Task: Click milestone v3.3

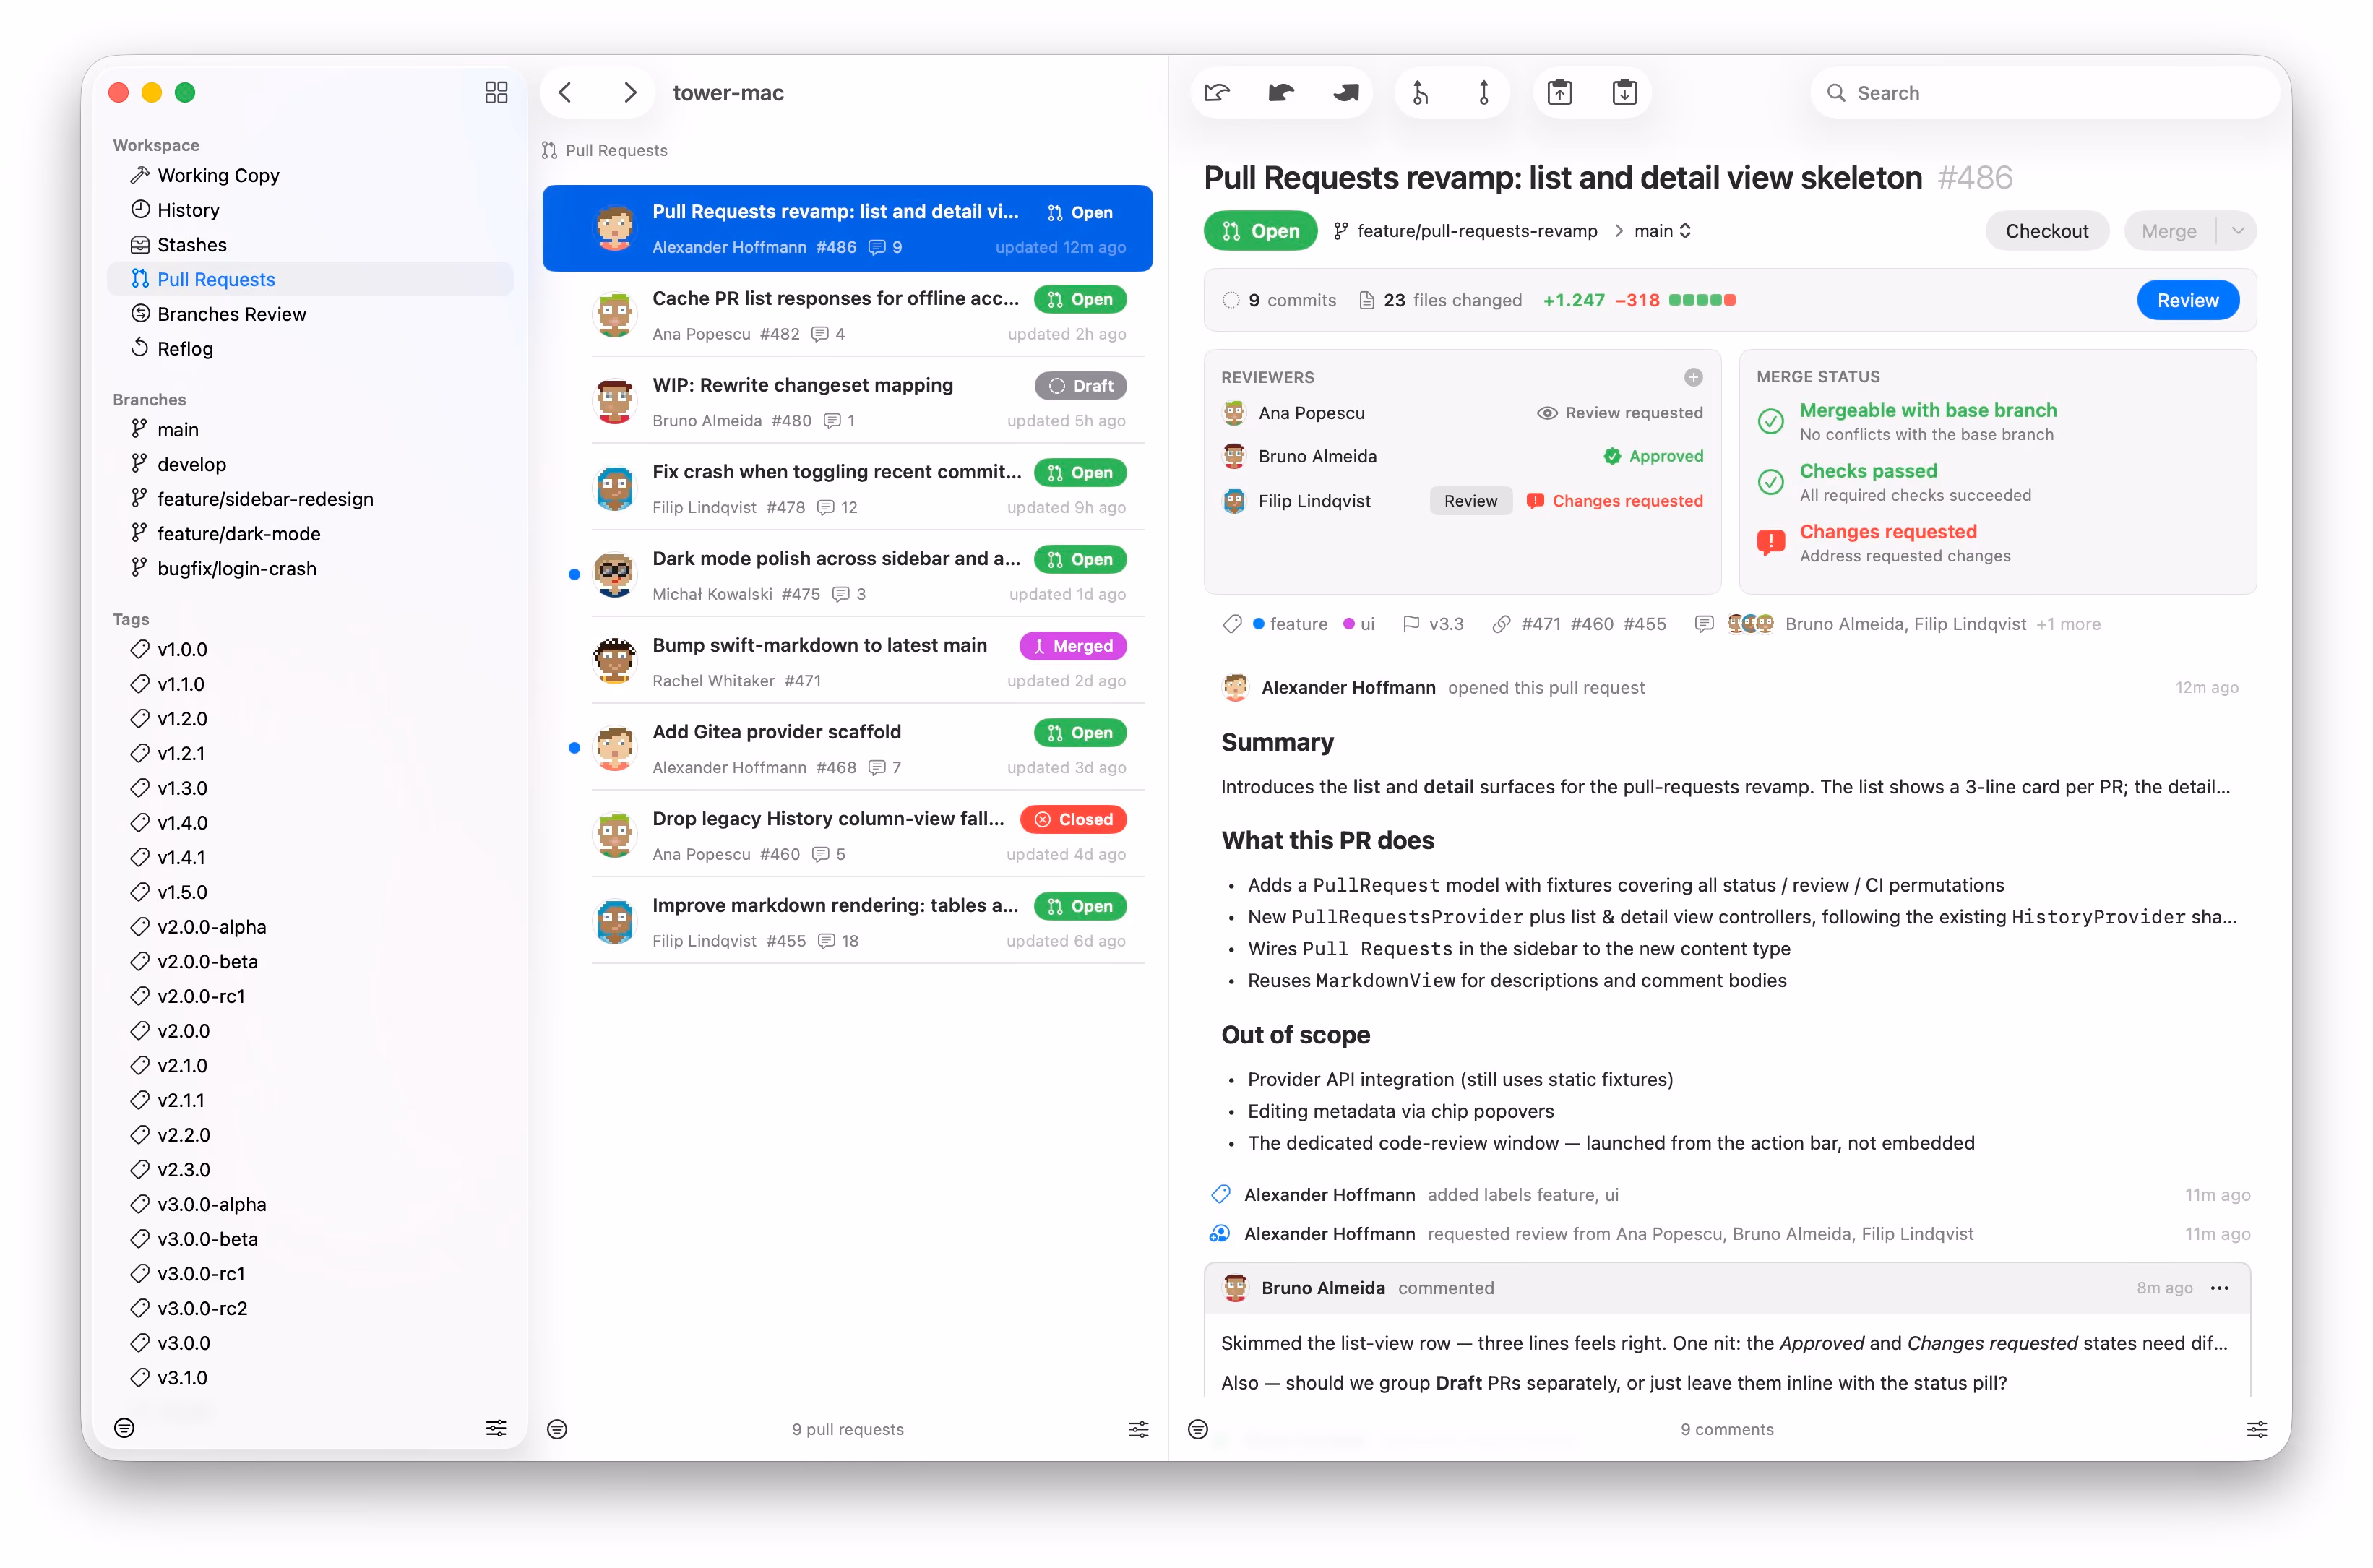Action: 1446,624
